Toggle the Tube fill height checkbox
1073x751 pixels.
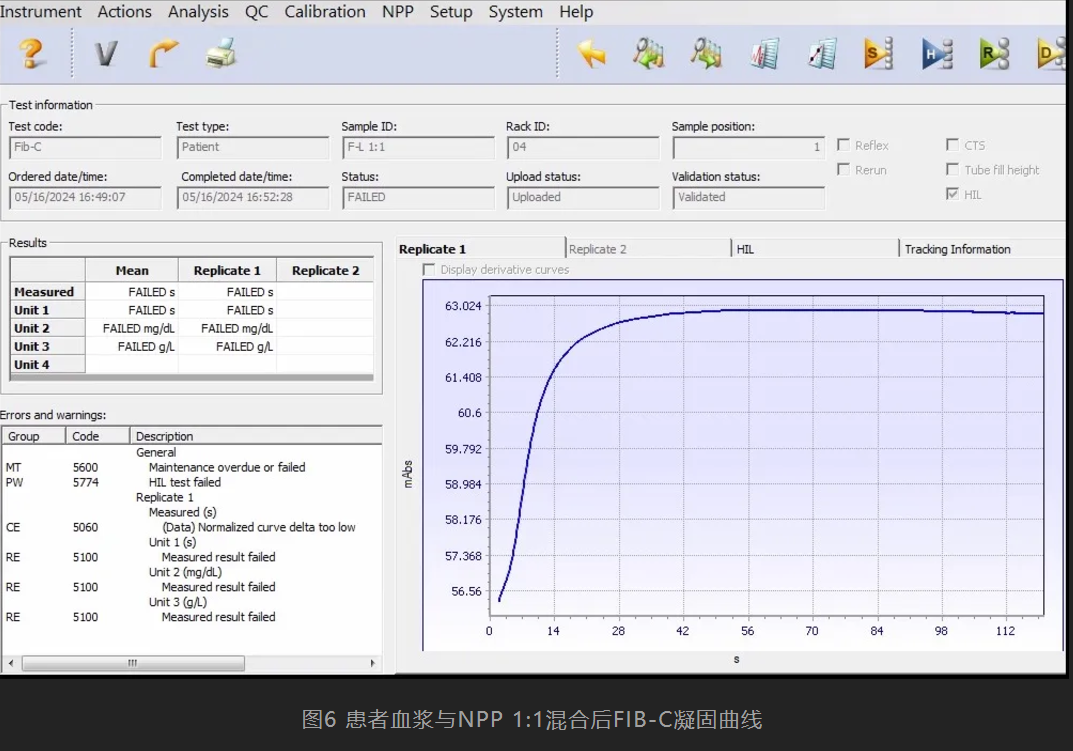(x=952, y=169)
